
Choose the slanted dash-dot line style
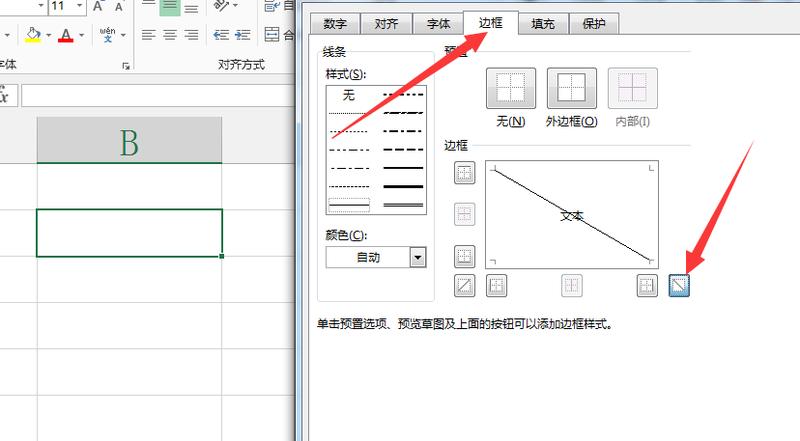[x=403, y=113]
